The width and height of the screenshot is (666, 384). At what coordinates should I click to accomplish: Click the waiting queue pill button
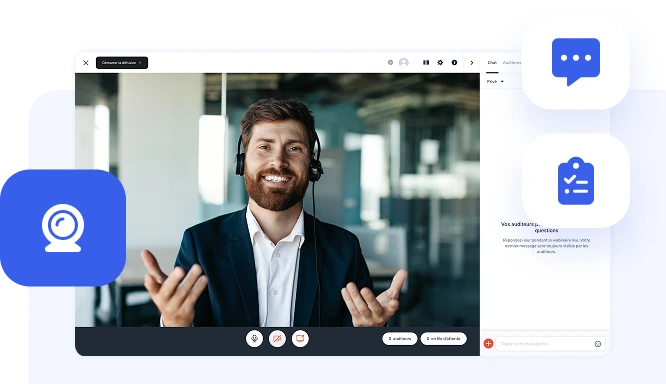[443, 339]
